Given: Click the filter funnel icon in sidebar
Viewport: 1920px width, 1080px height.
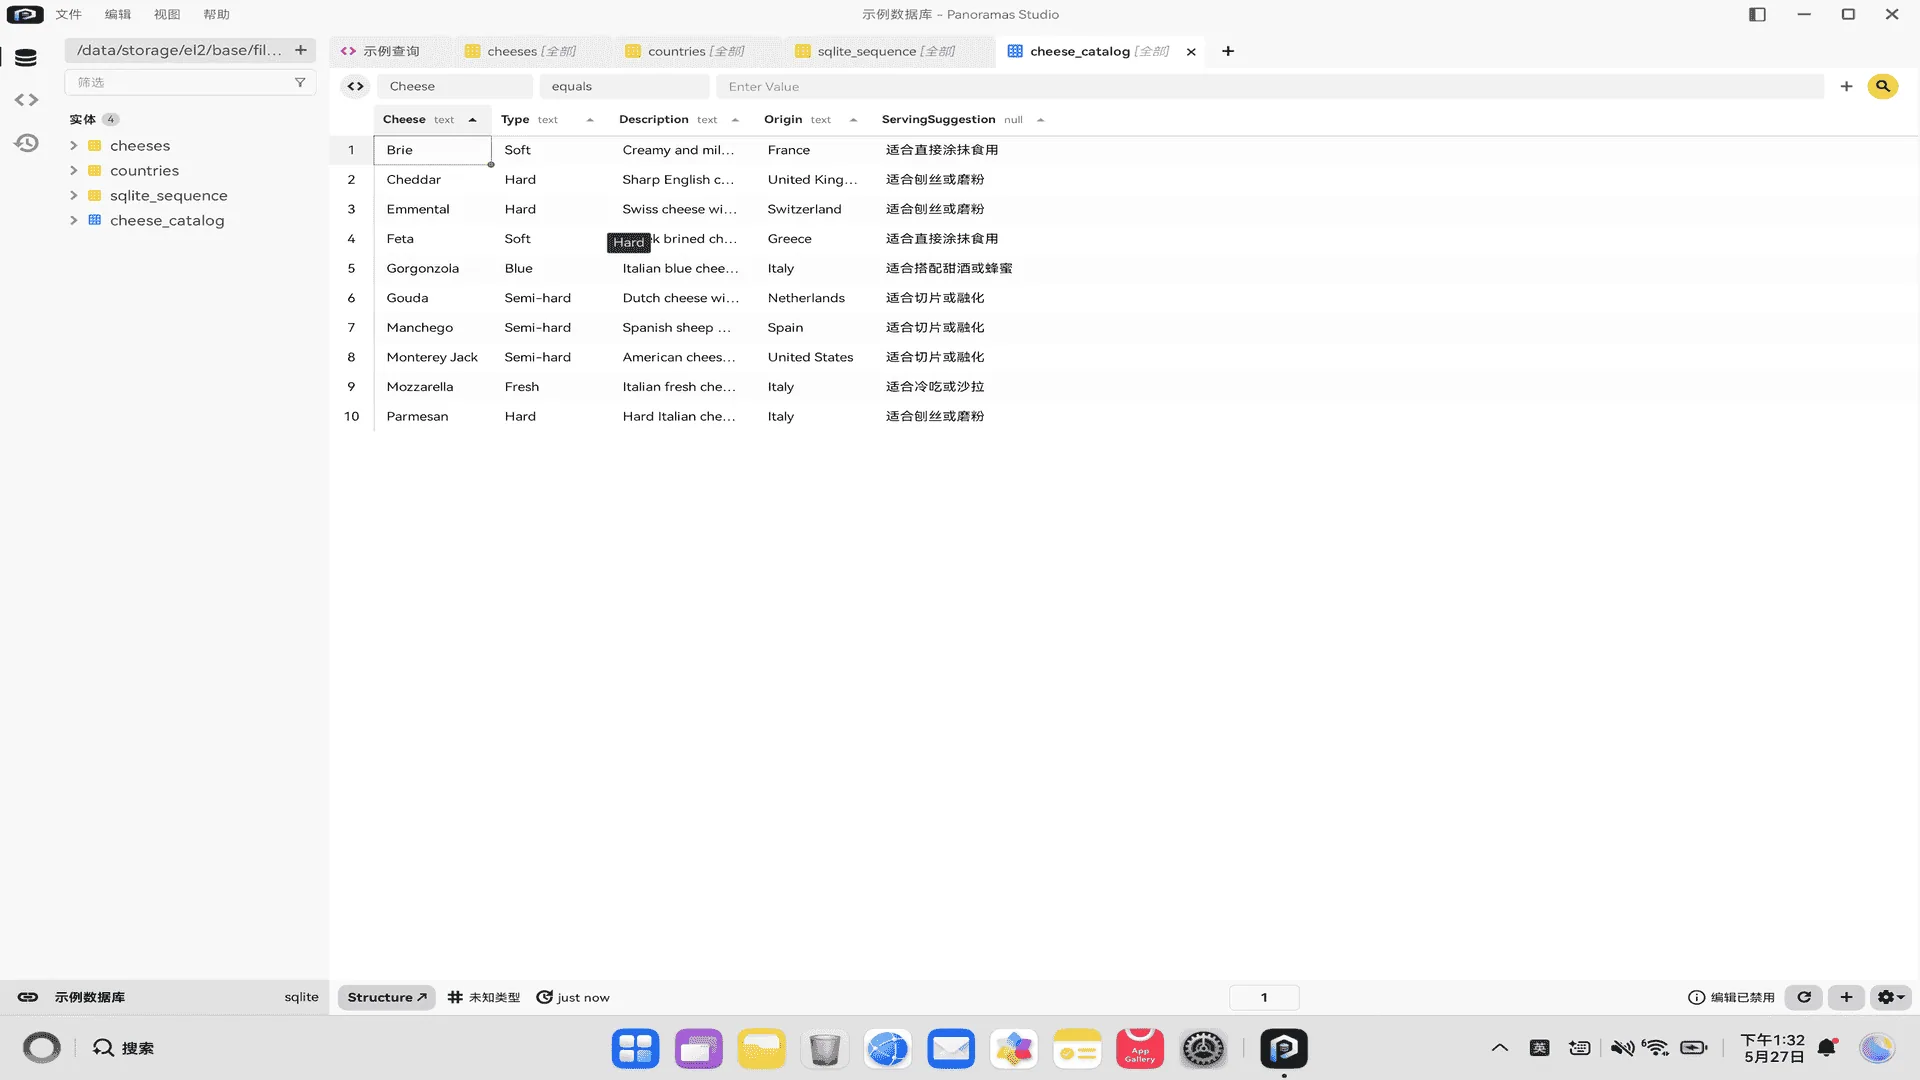Looking at the screenshot, I should pos(300,83).
